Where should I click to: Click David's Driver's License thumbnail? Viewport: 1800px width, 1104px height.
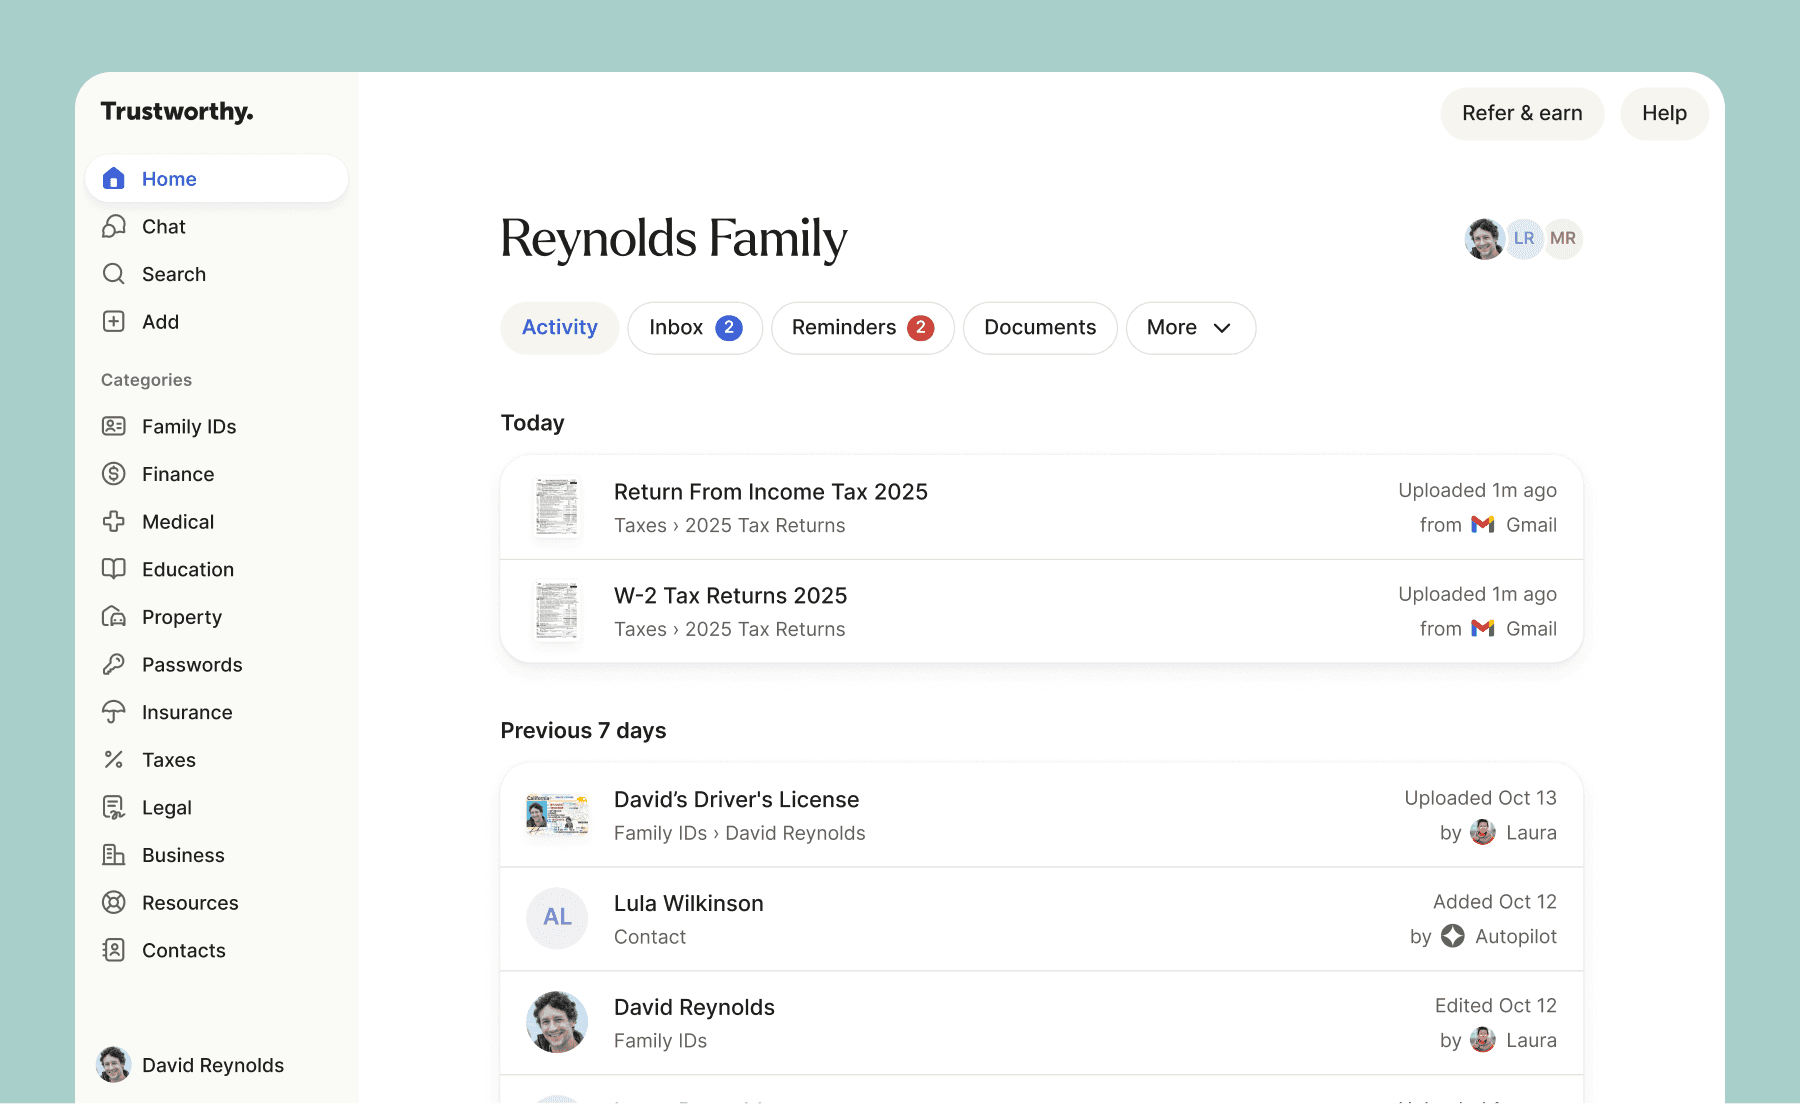pos(556,814)
